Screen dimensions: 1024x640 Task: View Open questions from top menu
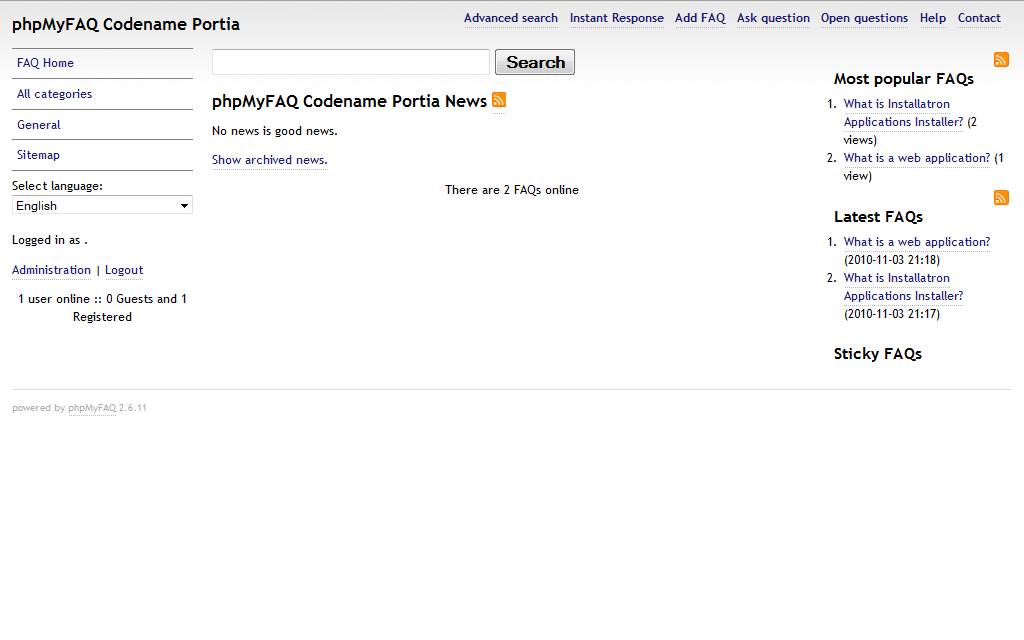click(864, 18)
